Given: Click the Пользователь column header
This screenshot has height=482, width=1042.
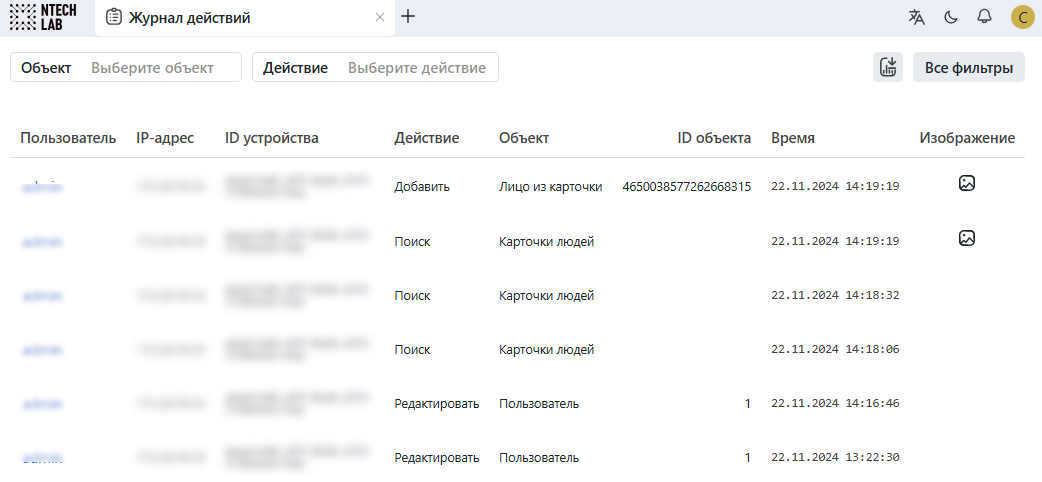Looking at the screenshot, I should click(x=68, y=138).
